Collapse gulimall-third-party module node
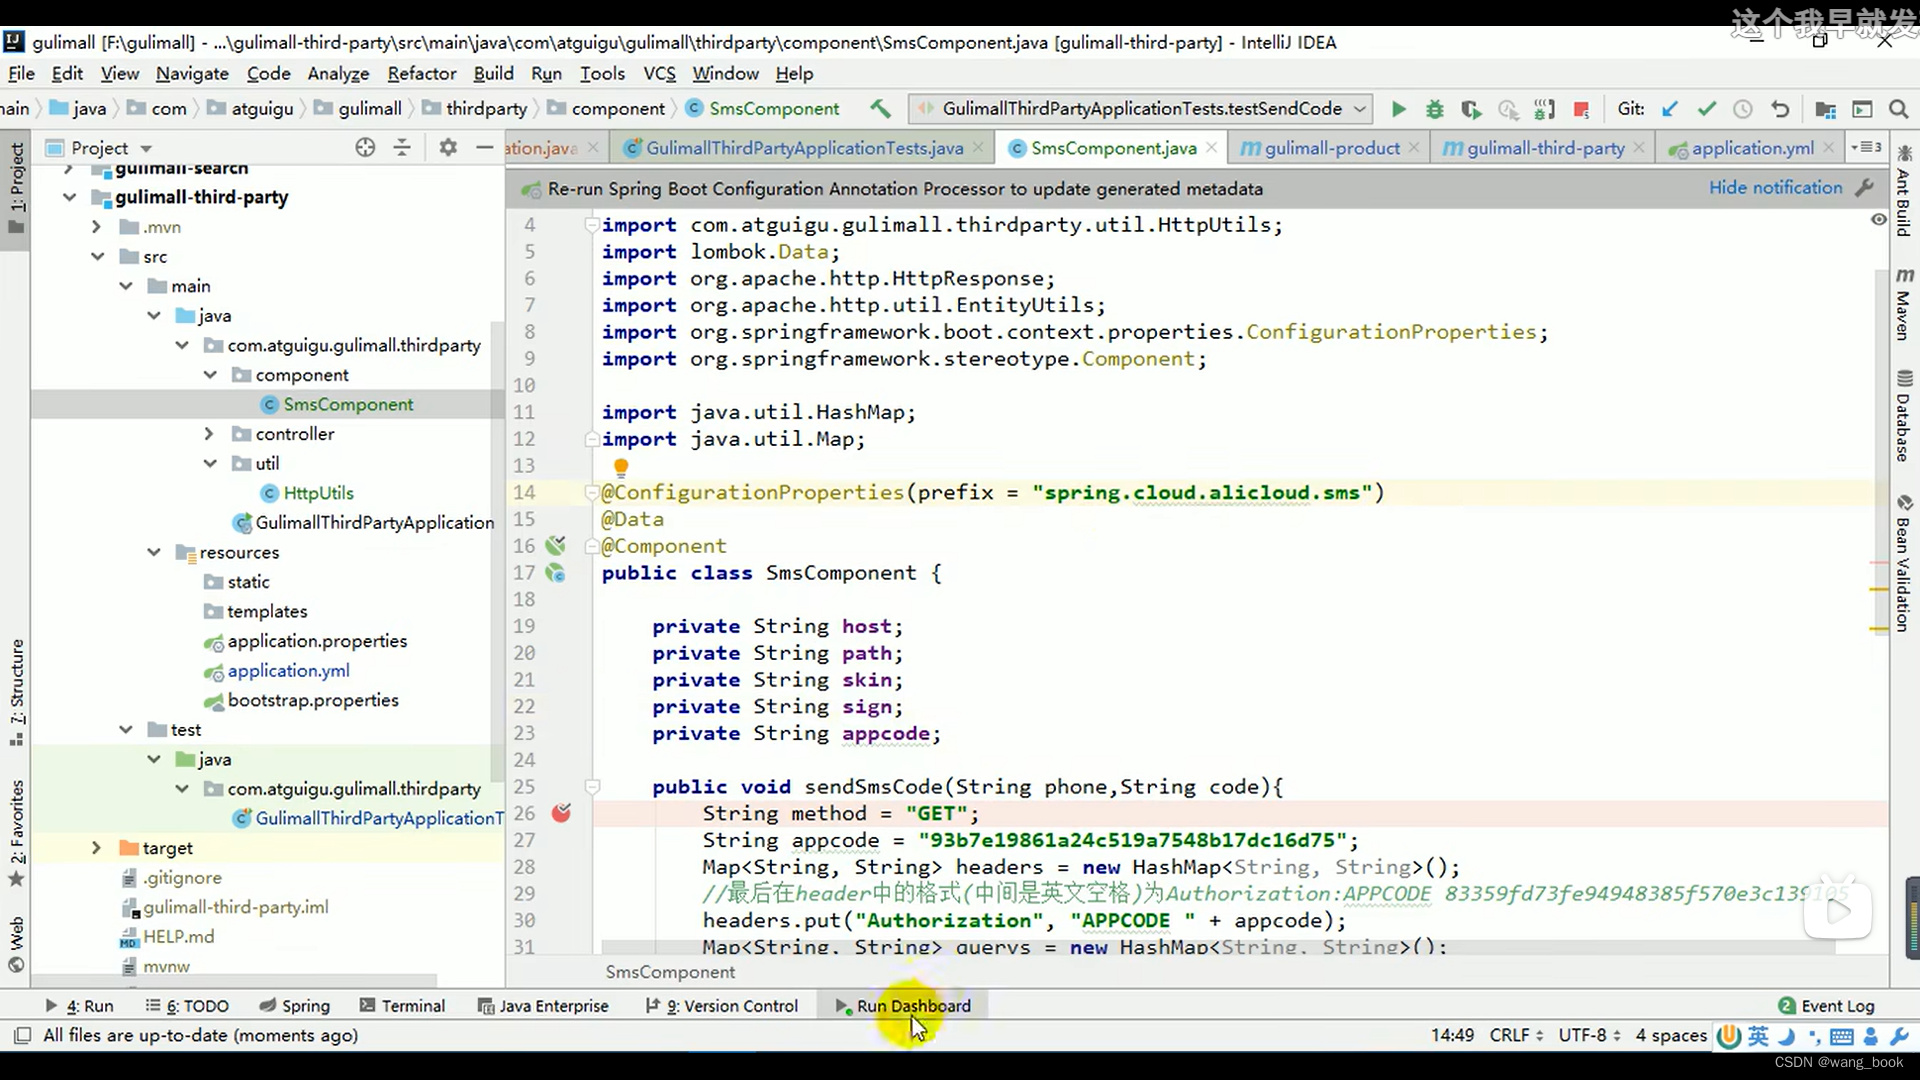1920x1080 pixels. [69, 197]
